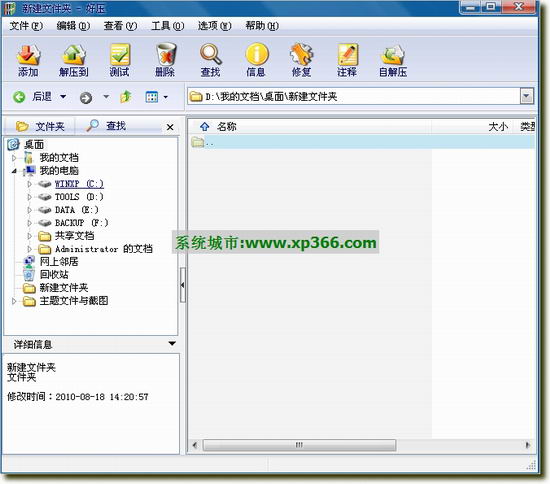Open the view mode dropdown arrow
Viewport: 550px width, 484px height.
click(x=166, y=97)
